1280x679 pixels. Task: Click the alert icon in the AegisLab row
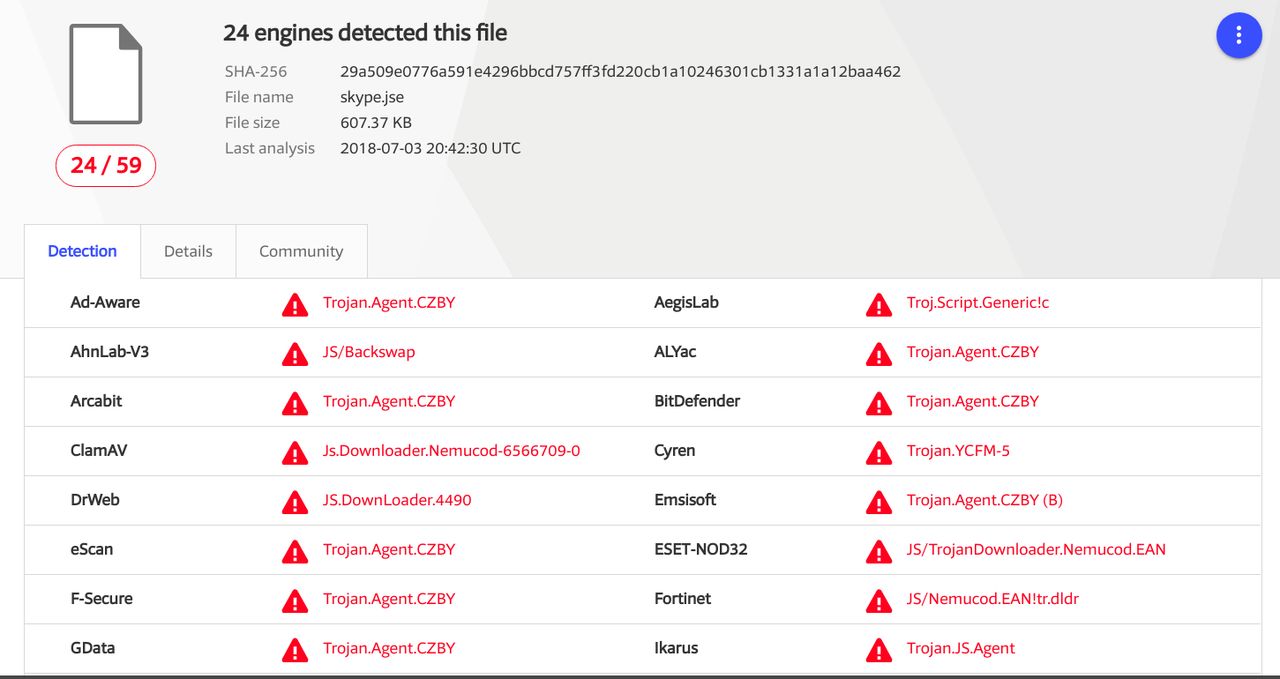[x=879, y=304]
